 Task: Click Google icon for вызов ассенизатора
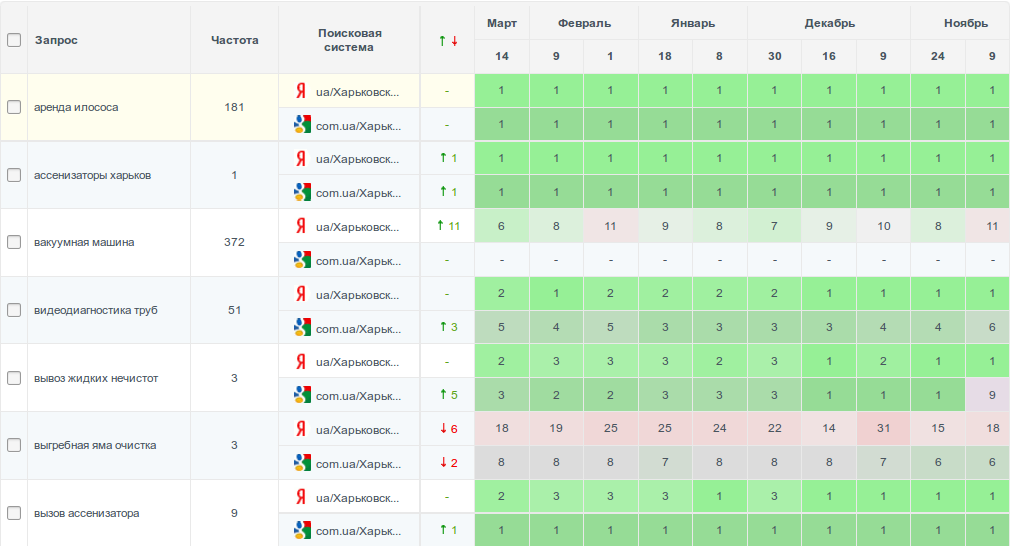pos(299,530)
